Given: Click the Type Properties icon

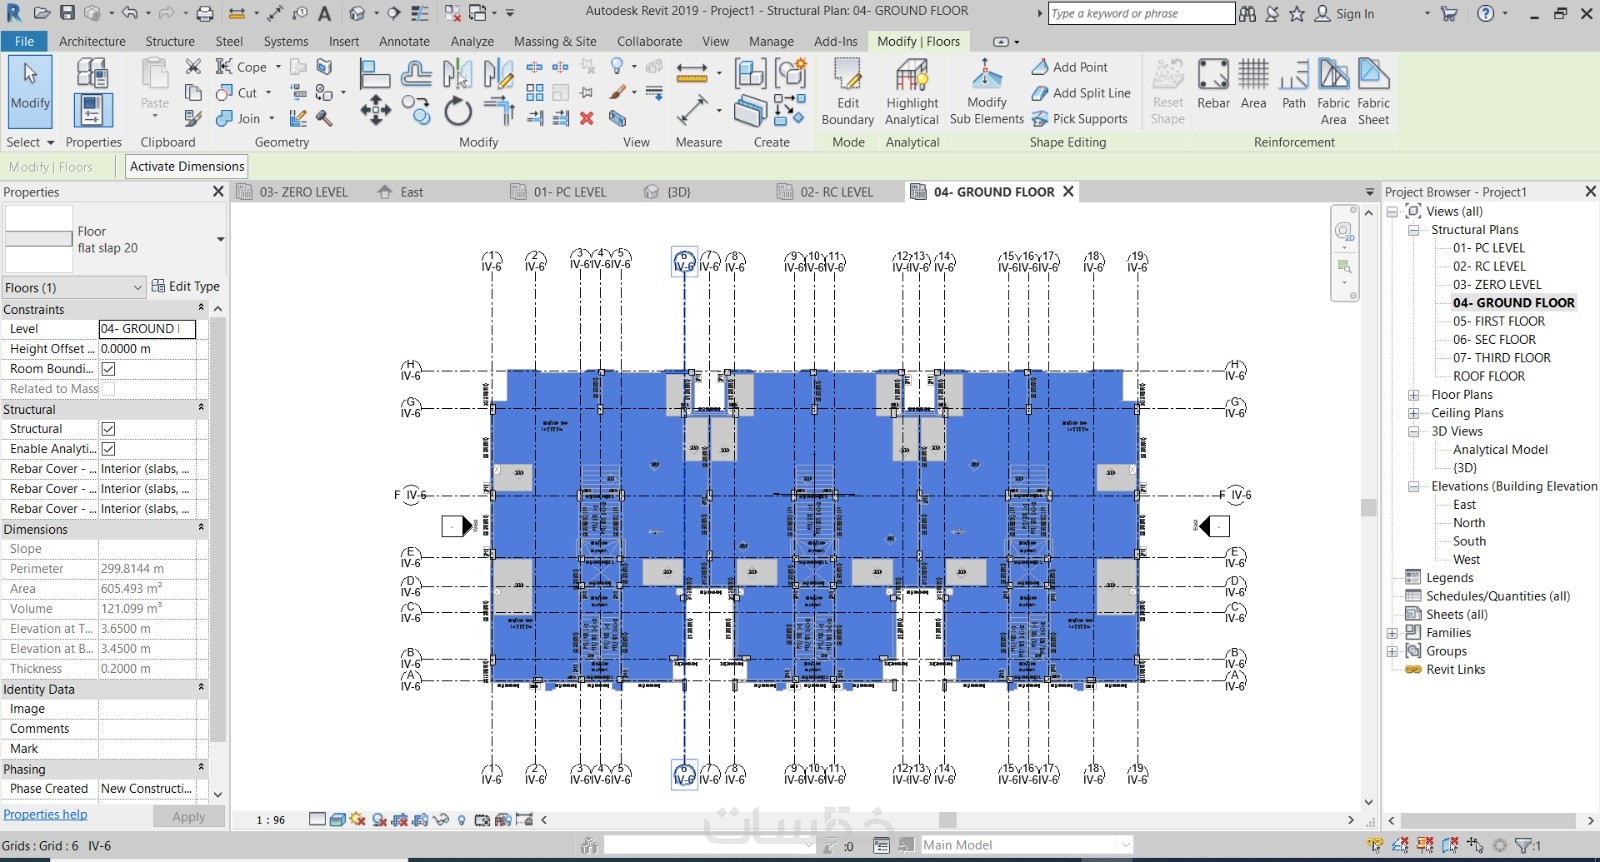Looking at the screenshot, I should (x=92, y=73).
